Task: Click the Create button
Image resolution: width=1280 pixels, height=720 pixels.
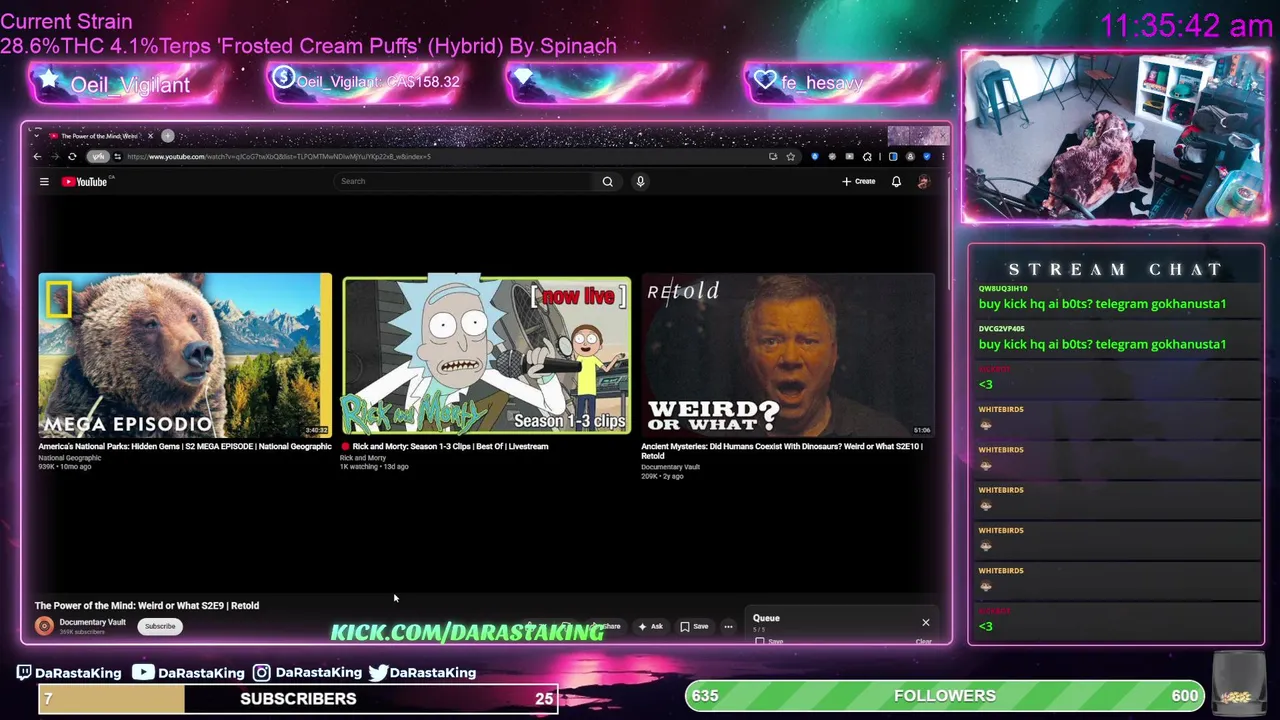Action: [859, 181]
